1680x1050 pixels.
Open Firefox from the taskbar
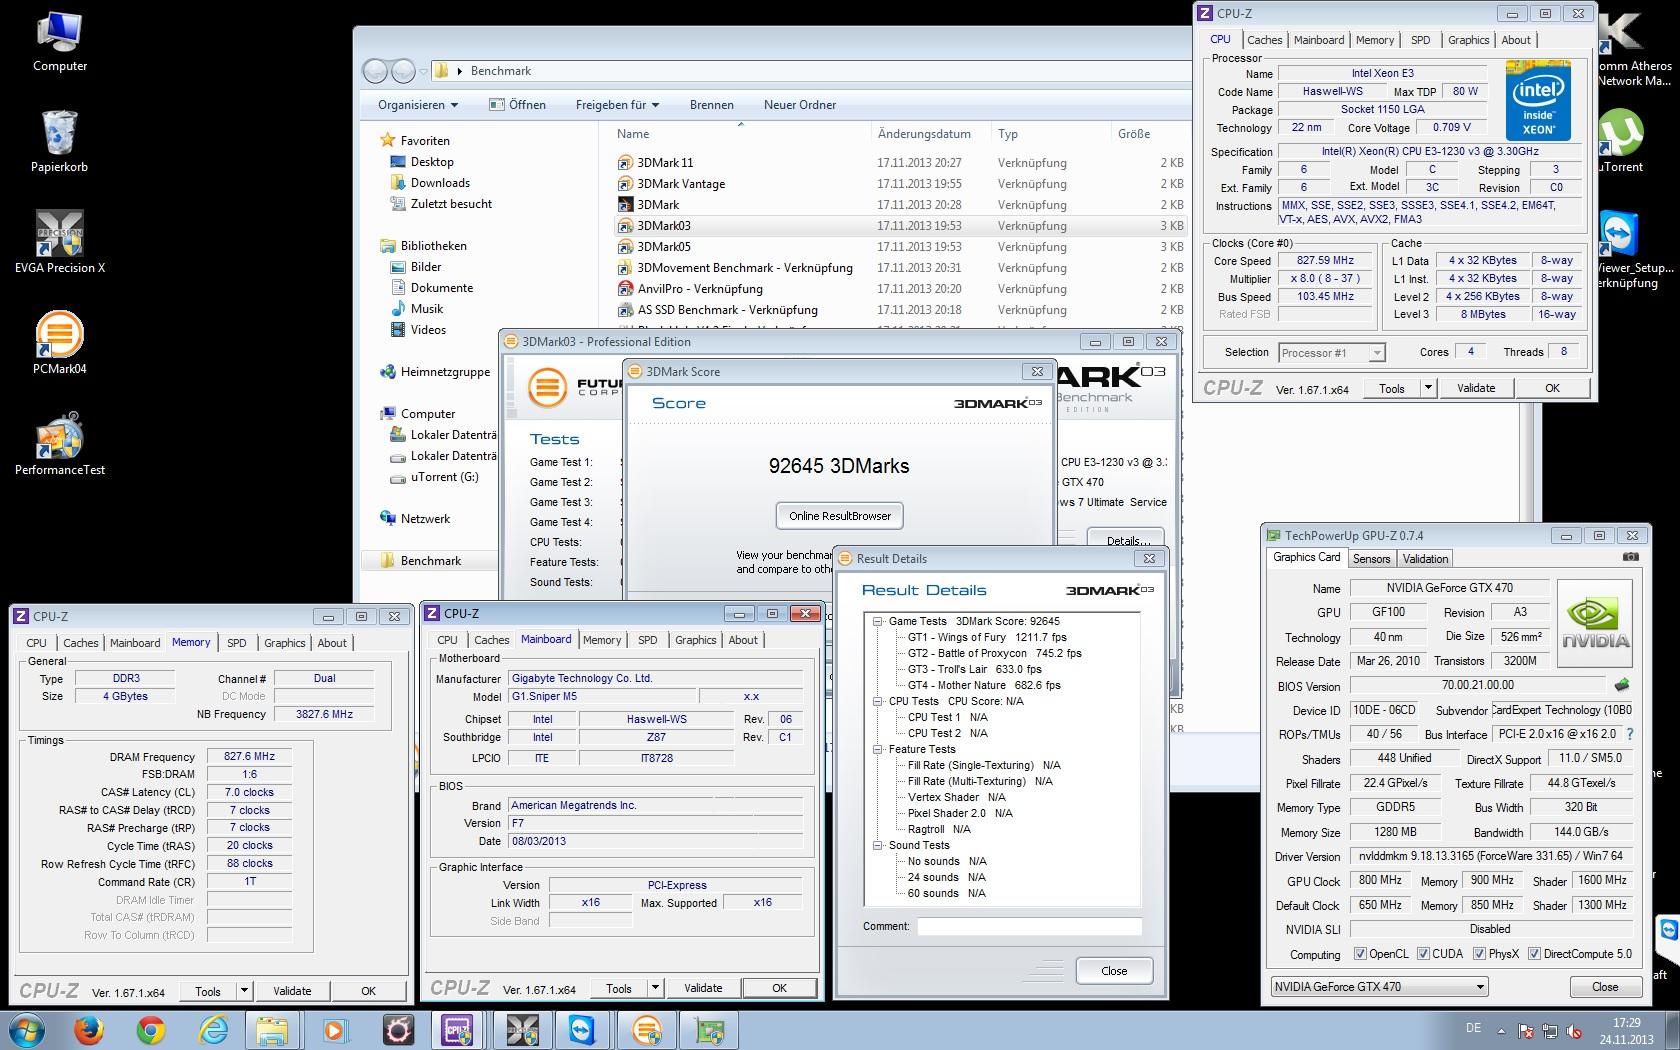tap(89, 1029)
